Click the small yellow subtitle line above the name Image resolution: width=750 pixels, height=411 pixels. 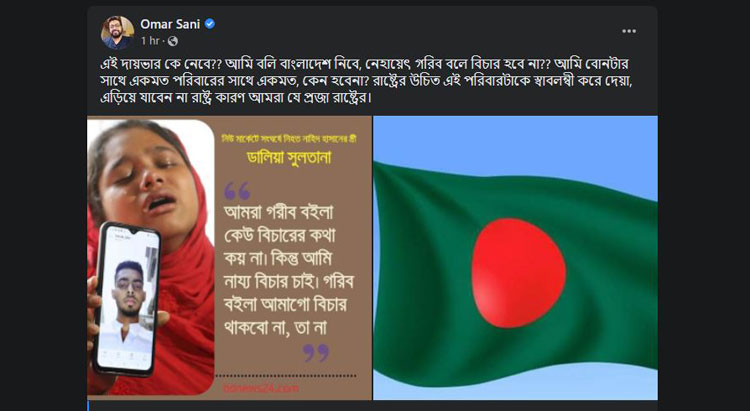coord(290,139)
